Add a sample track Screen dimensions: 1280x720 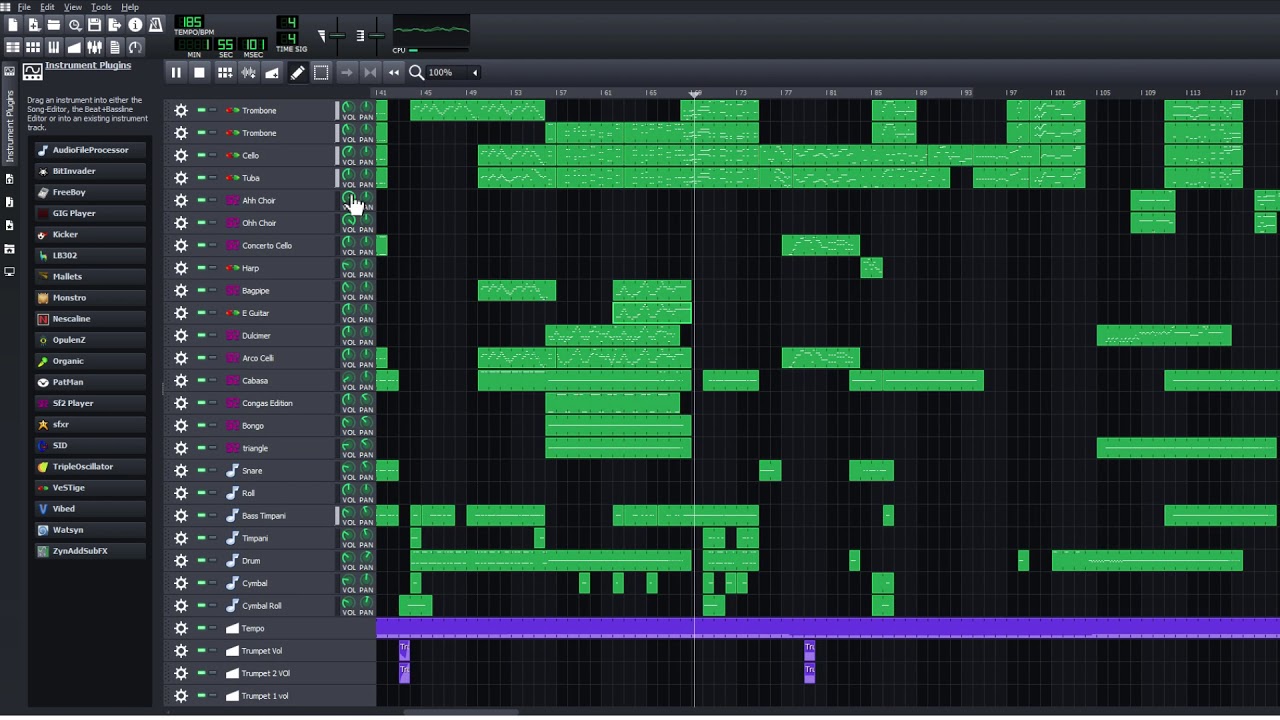click(x=248, y=72)
